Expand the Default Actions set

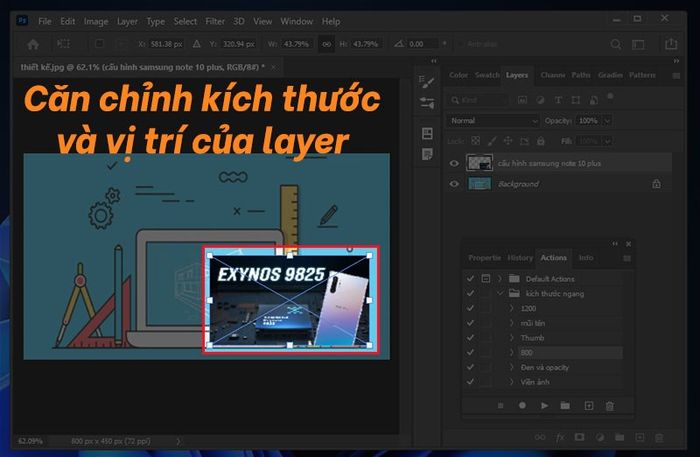500,278
